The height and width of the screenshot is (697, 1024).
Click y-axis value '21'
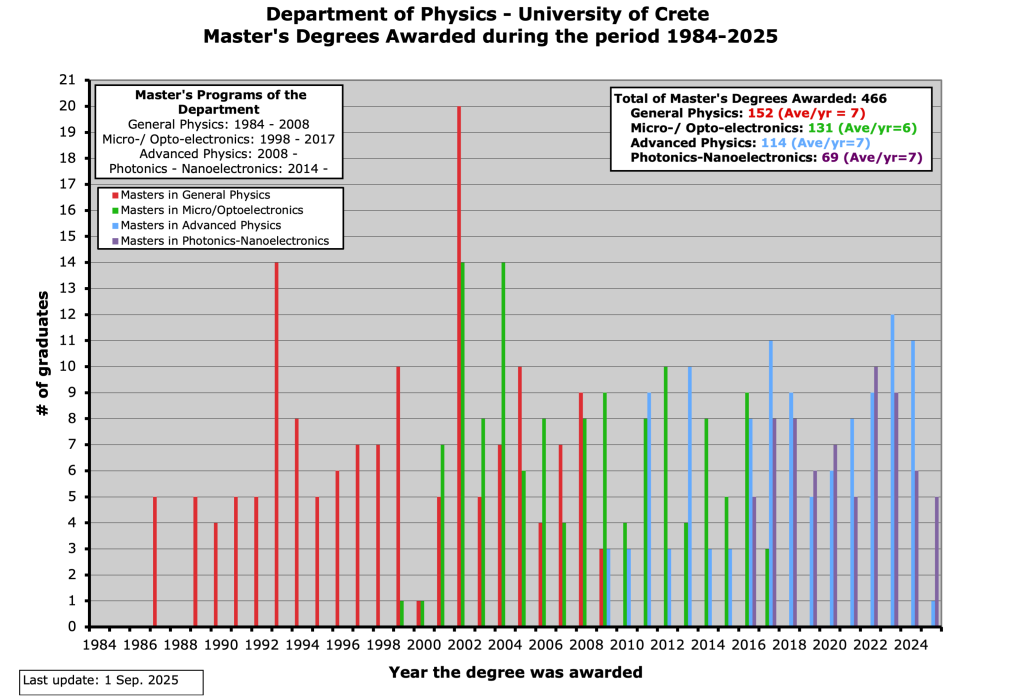click(68, 80)
